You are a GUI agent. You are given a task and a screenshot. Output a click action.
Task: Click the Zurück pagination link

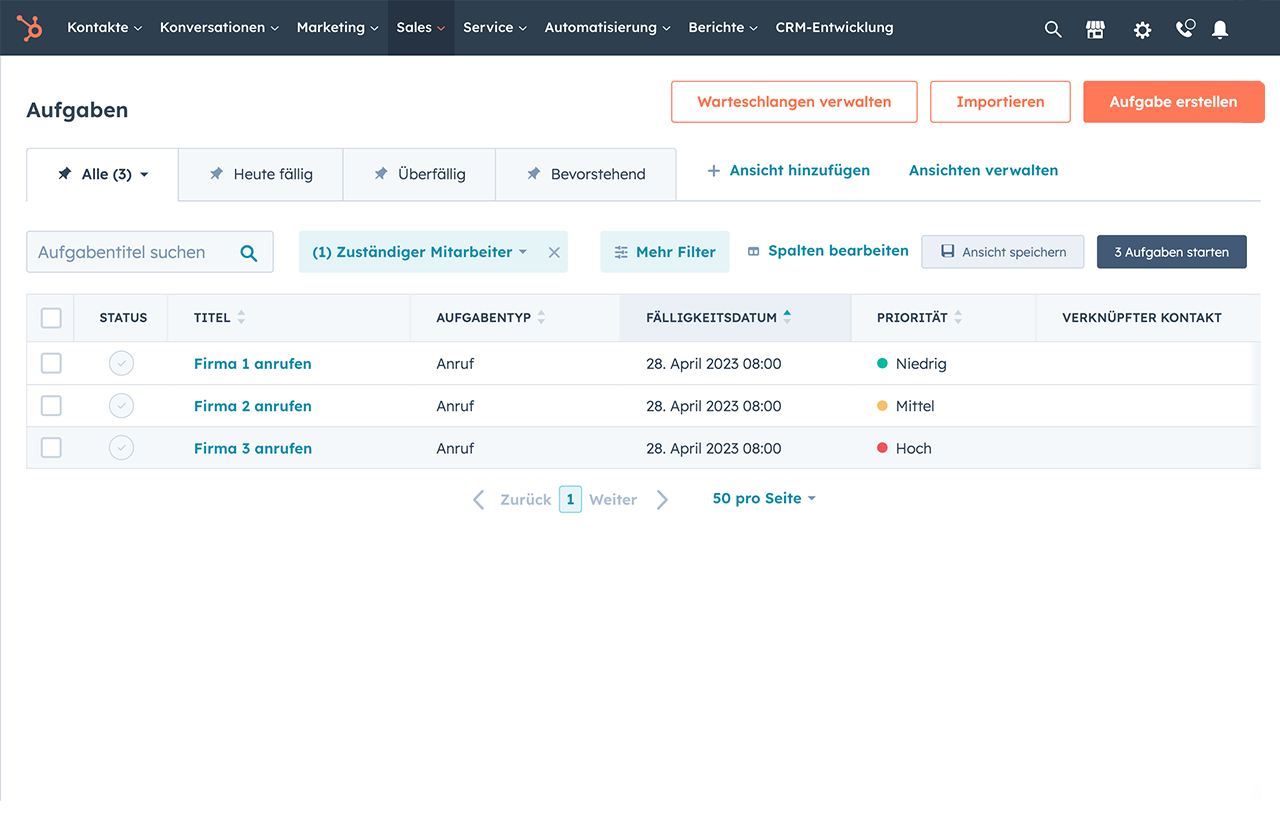point(526,499)
